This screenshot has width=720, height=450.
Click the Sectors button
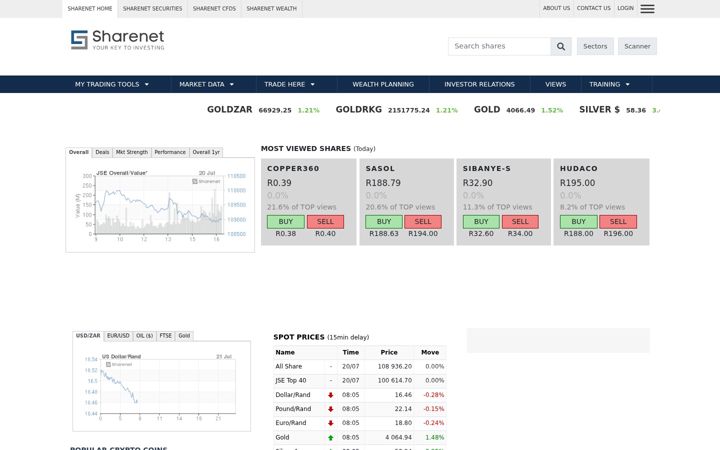pyautogui.click(x=595, y=46)
